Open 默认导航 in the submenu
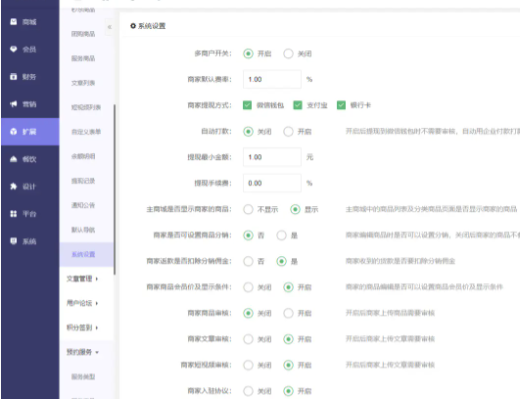 coord(83,230)
